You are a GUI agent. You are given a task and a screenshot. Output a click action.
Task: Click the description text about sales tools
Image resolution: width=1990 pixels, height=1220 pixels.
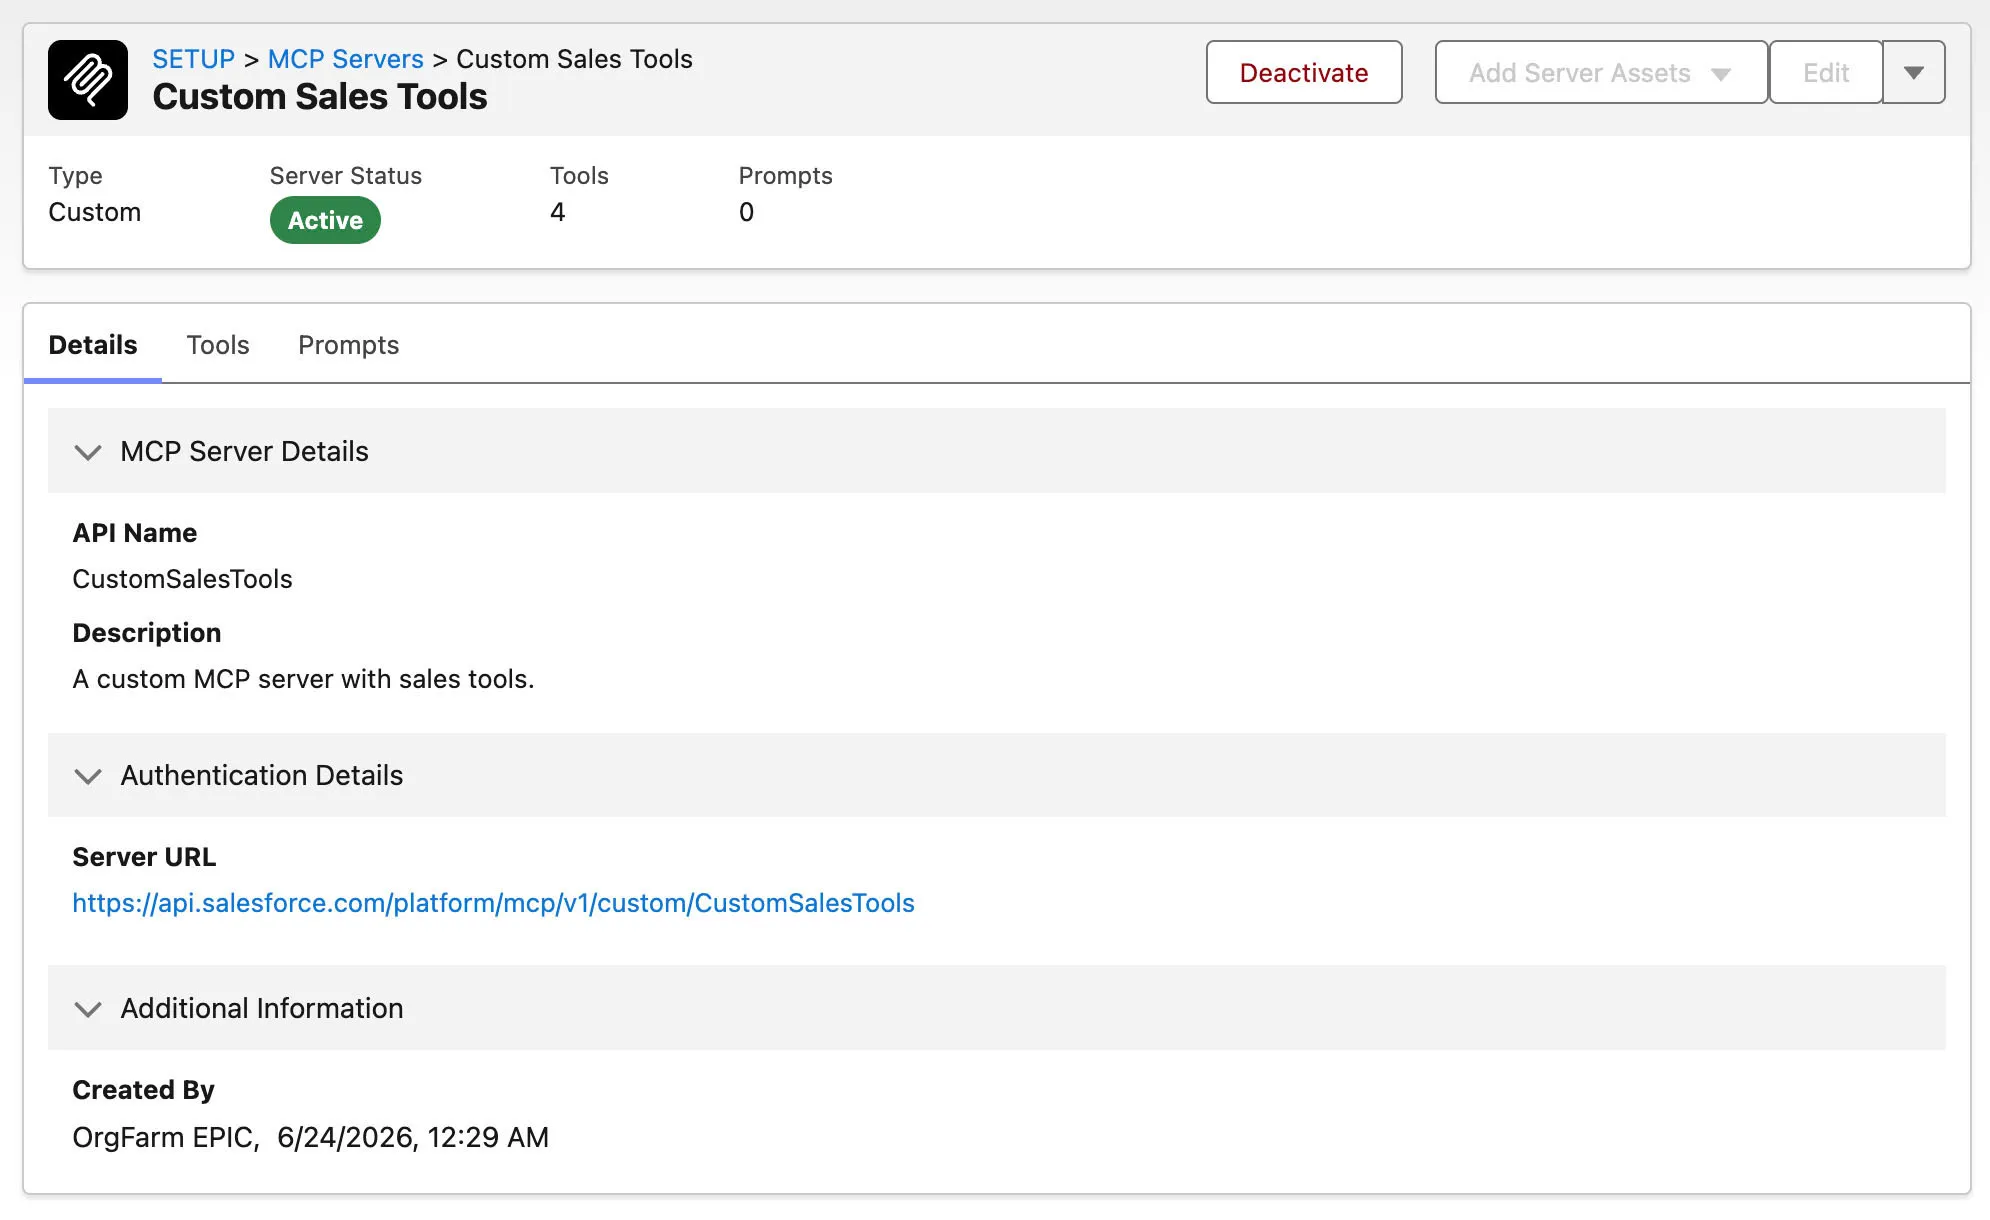(x=303, y=679)
